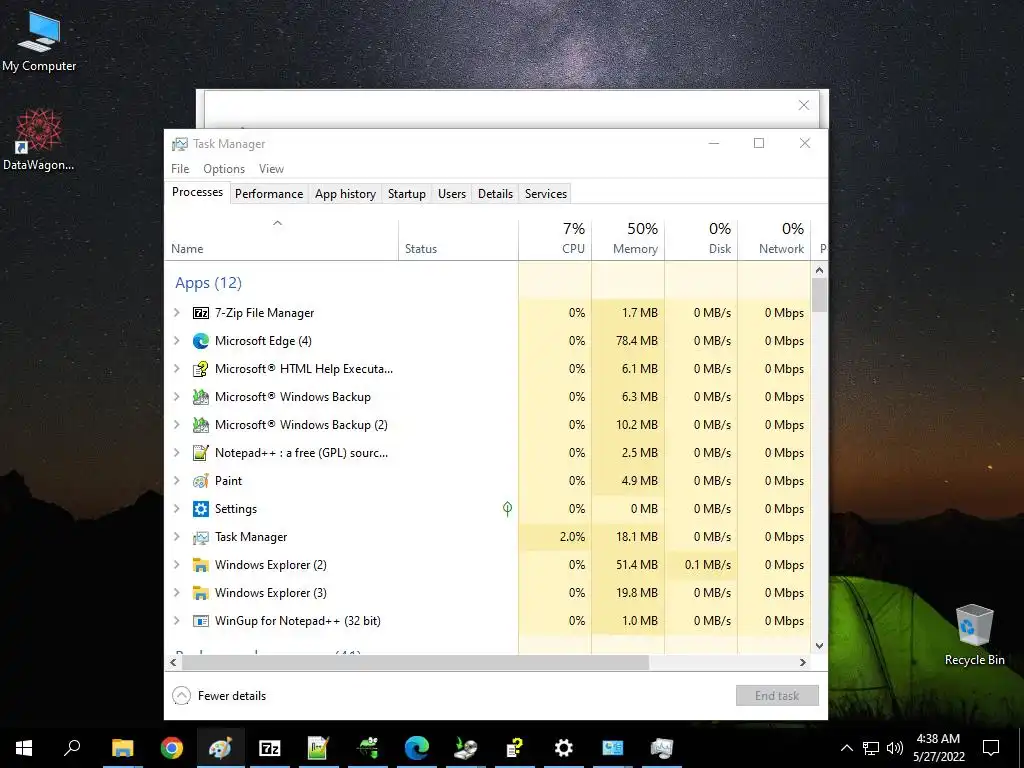Switch to the Performance tab
This screenshot has width=1024, height=768.
click(x=269, y=194)
